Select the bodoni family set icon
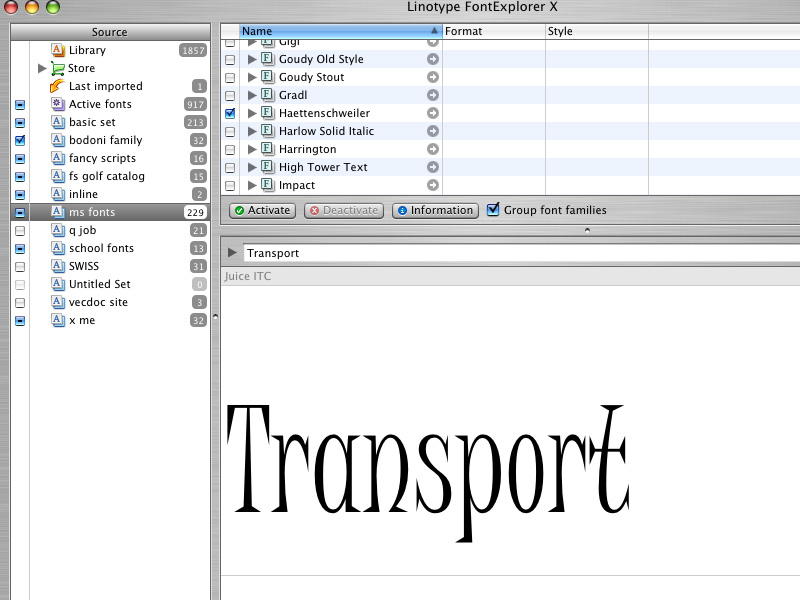The height and width of the screenshot is (600, 800). (58, 140)
